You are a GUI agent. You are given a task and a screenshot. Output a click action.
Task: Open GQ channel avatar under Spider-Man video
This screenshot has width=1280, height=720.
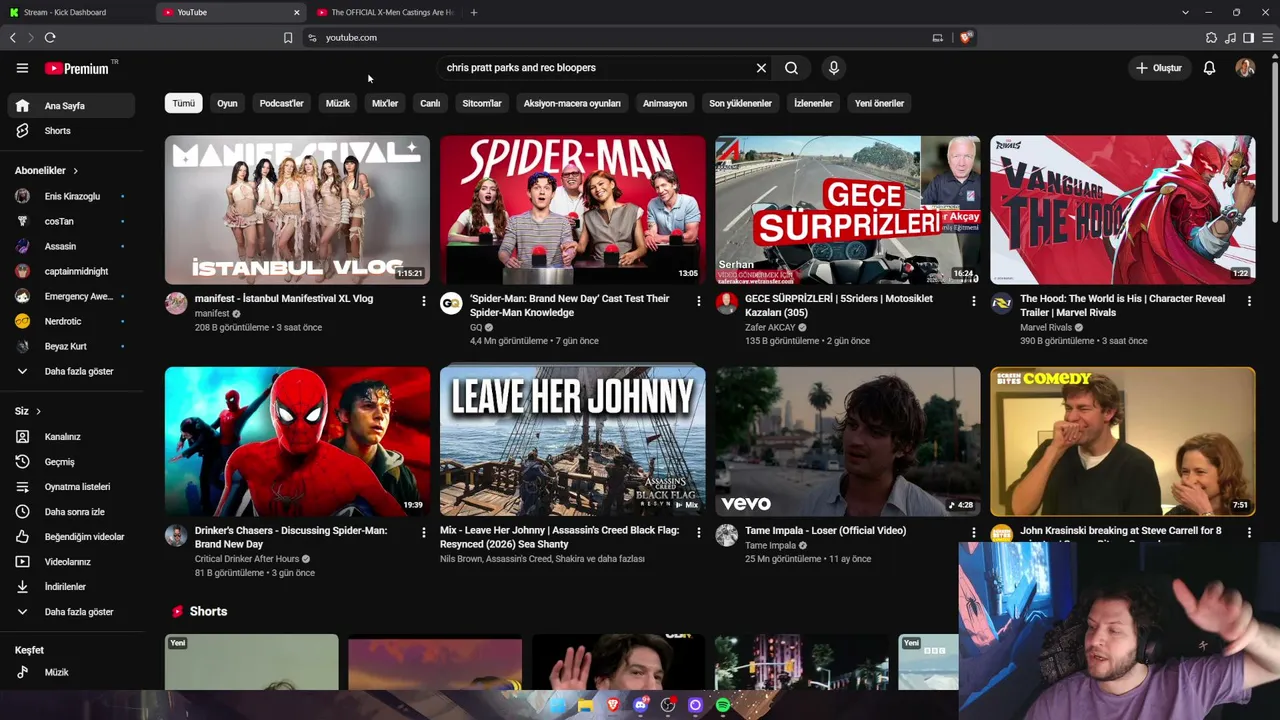(x=451, y=303)
